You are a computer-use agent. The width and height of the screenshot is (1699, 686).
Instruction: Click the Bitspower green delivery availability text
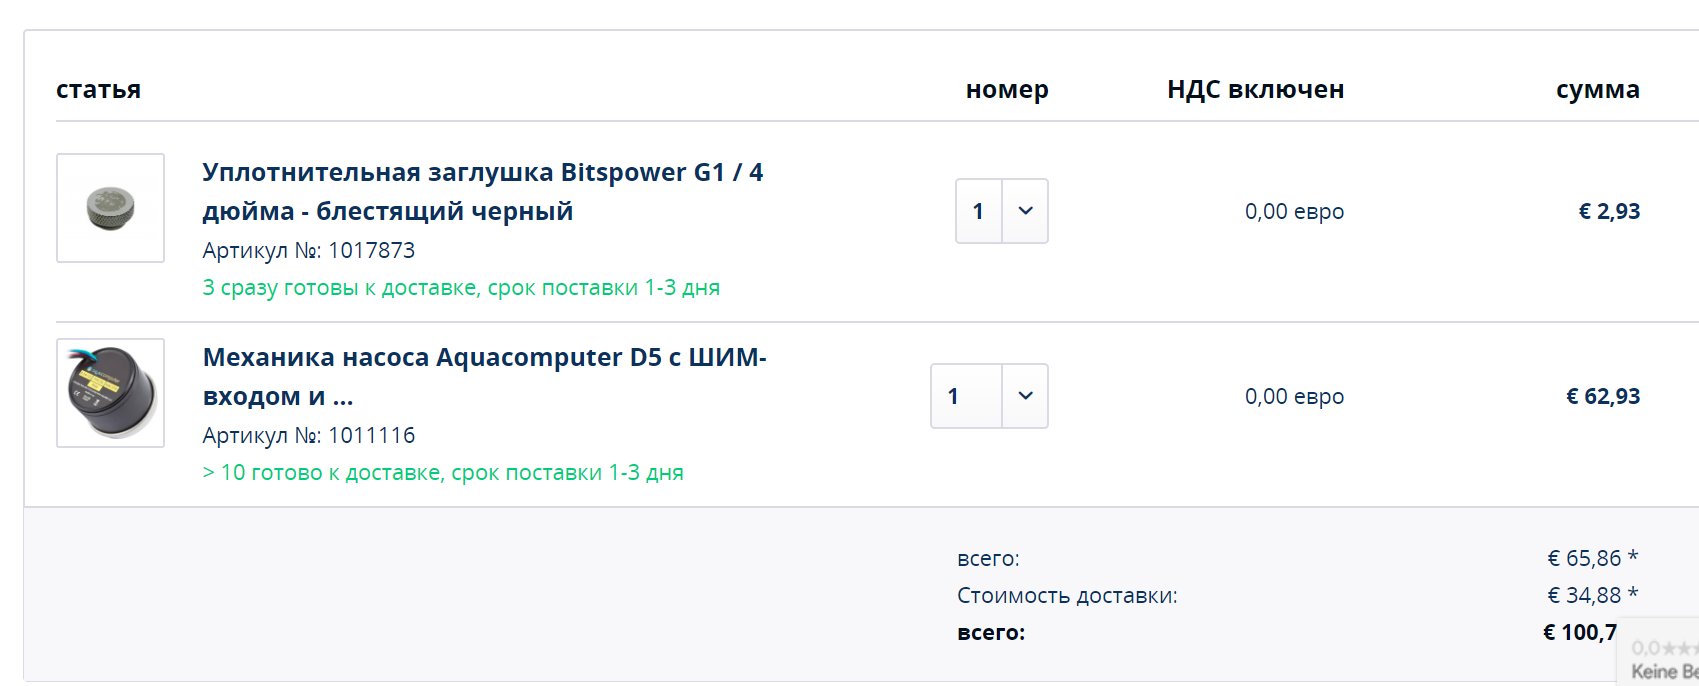[461, 288]
